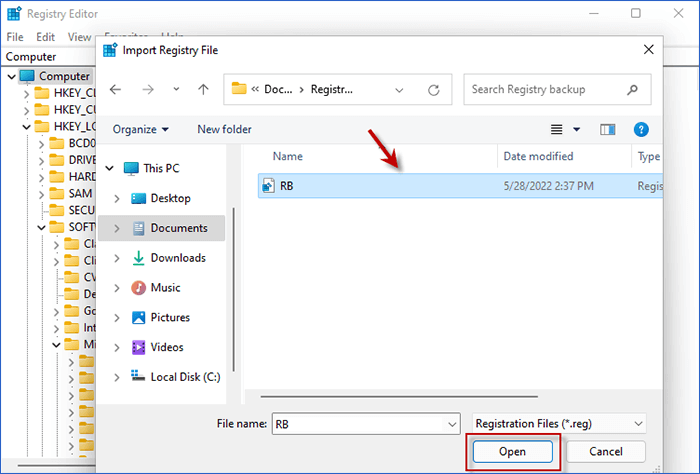Image resolution: width=700 pixels, height=474 pixels.
Task: Create a New folder
Action: (224, 129)
